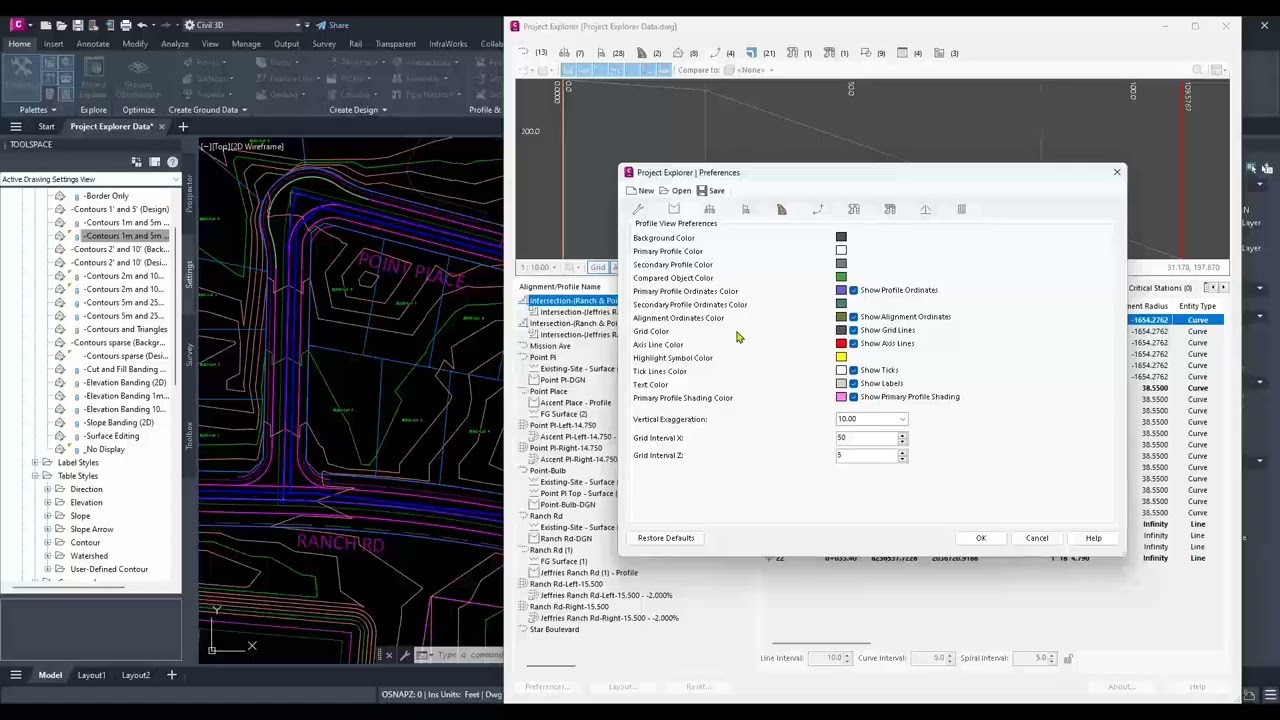1280x720 pixels.
Task: Select the seventh preferences tab icon
Action: (854, 209)
